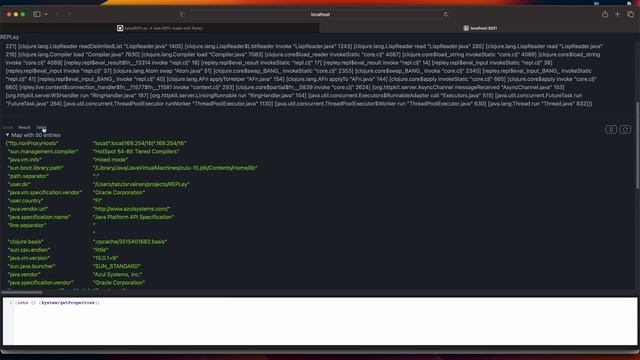Click the "user.country" key
Screen dimensions: 640x360
coord(25,200)
